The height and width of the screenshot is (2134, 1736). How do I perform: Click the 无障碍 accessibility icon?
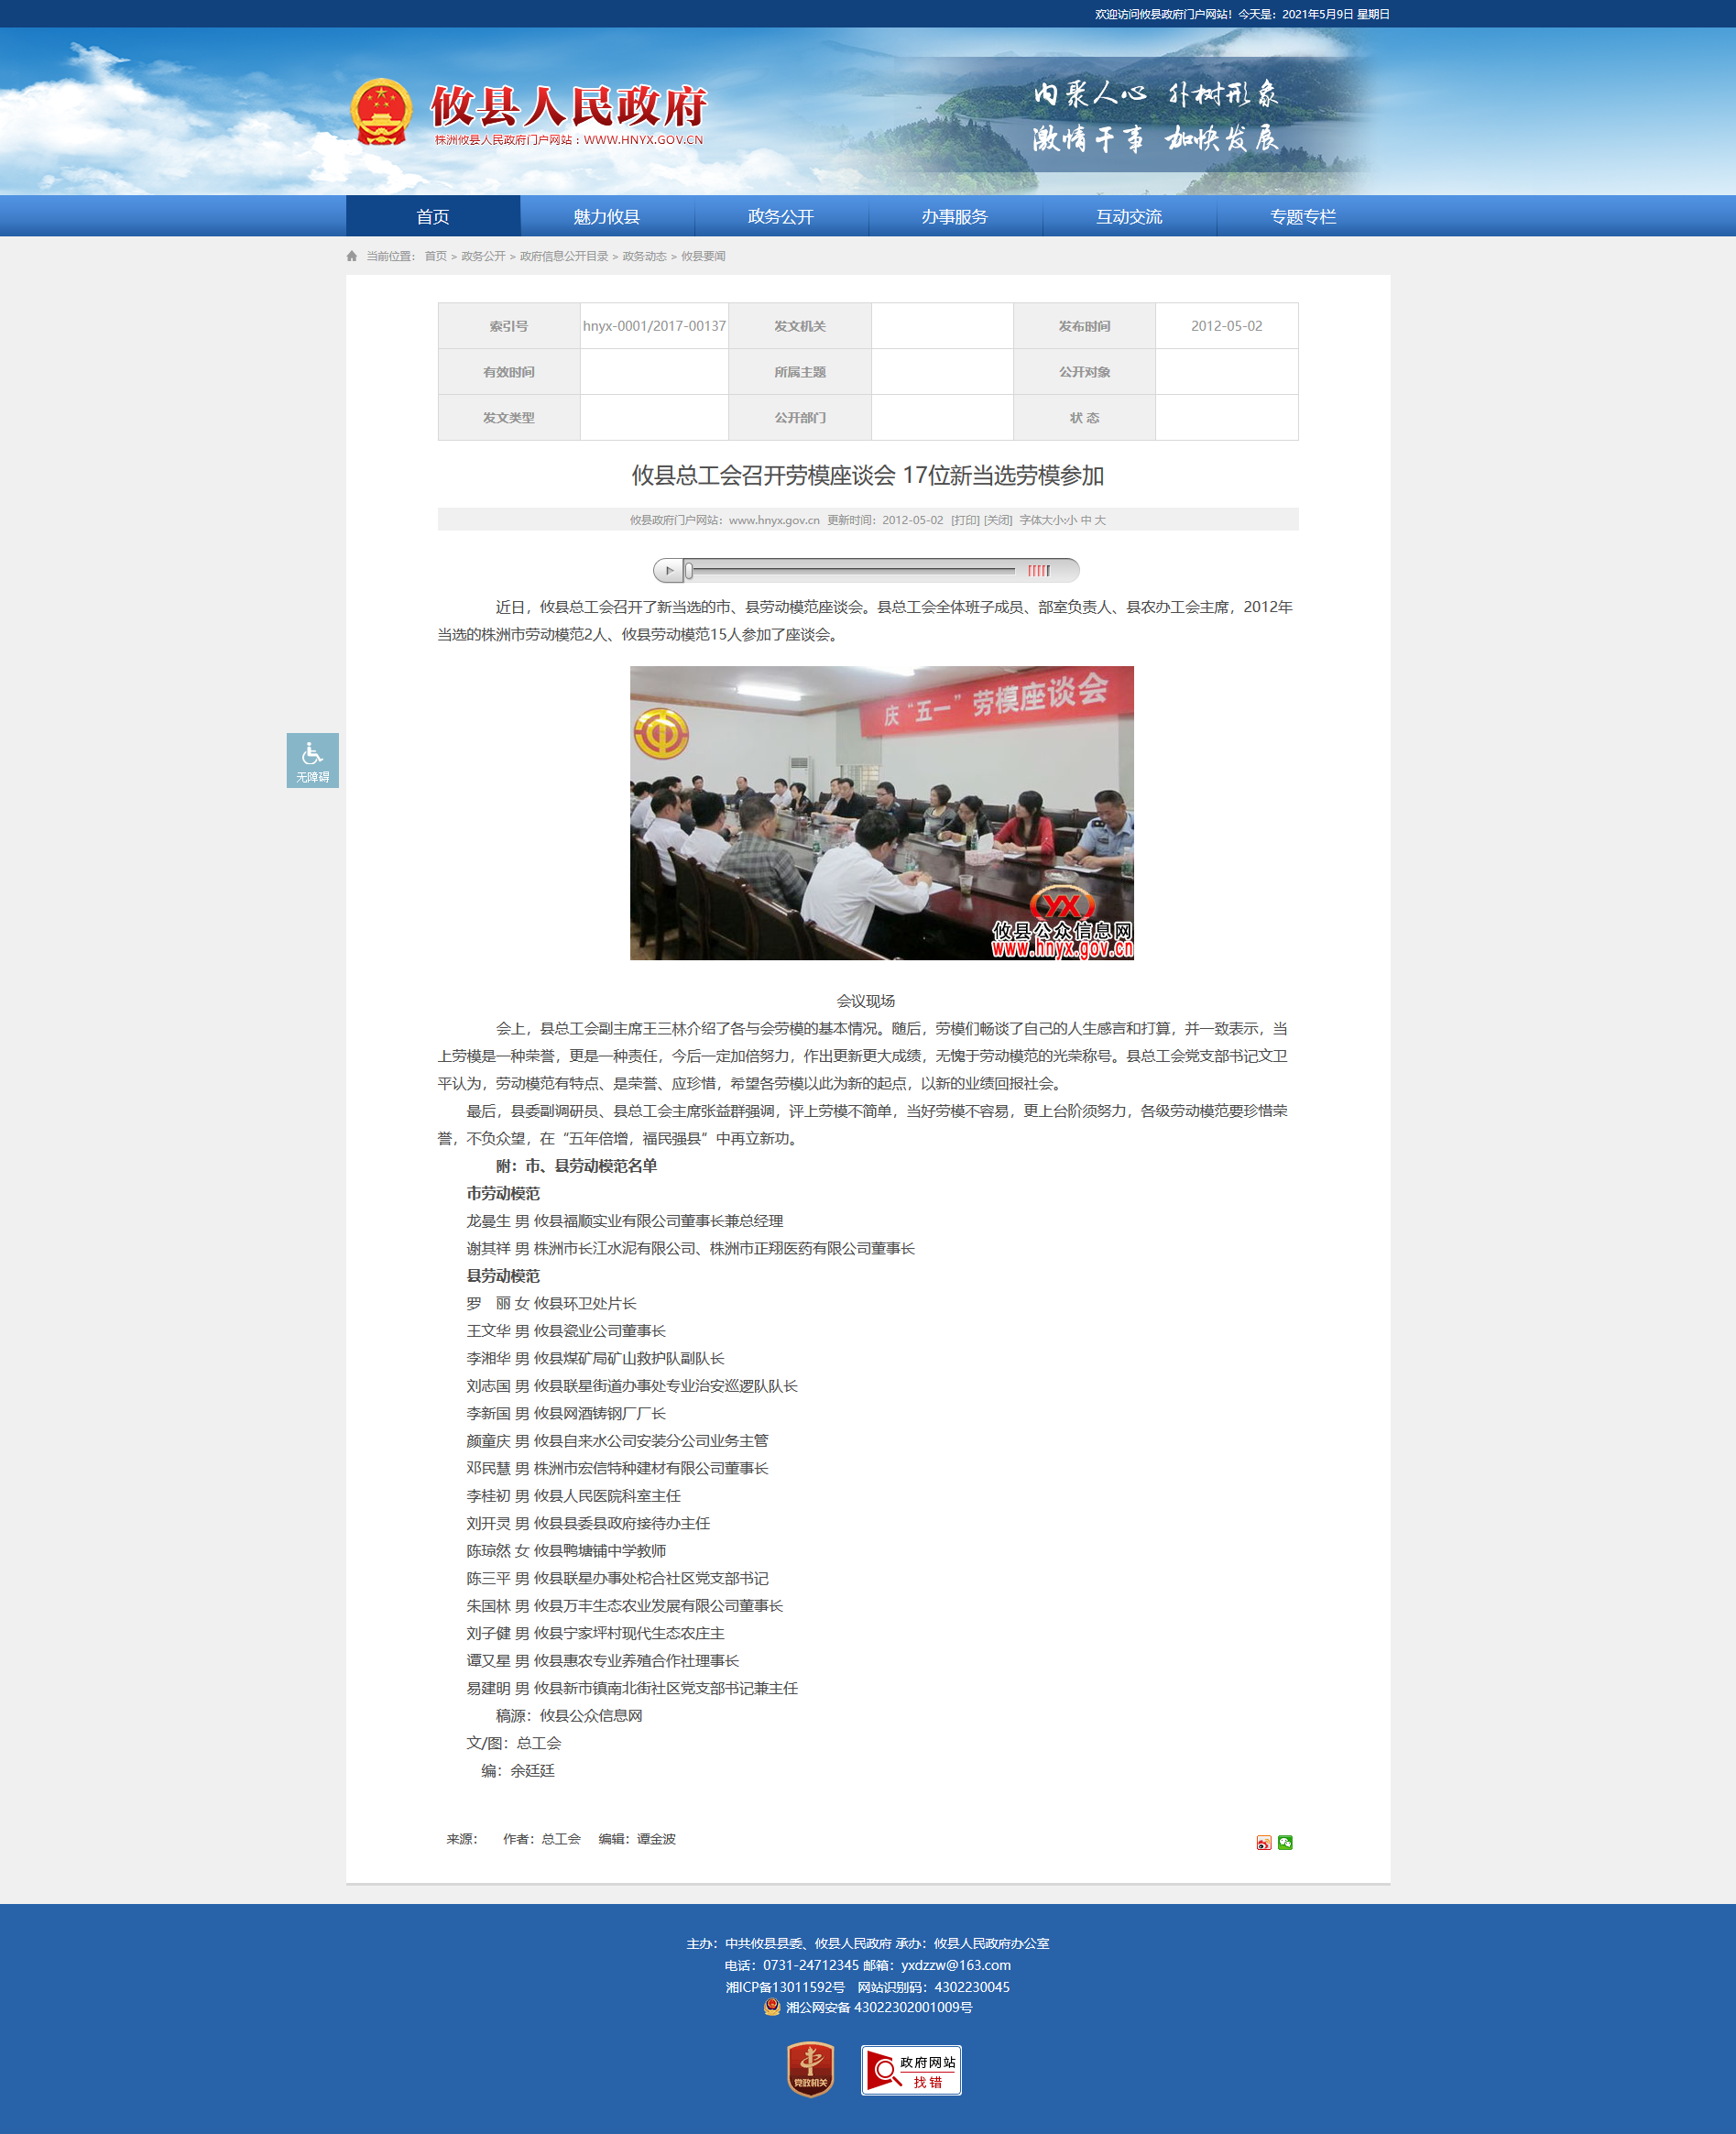pos(312,760)
